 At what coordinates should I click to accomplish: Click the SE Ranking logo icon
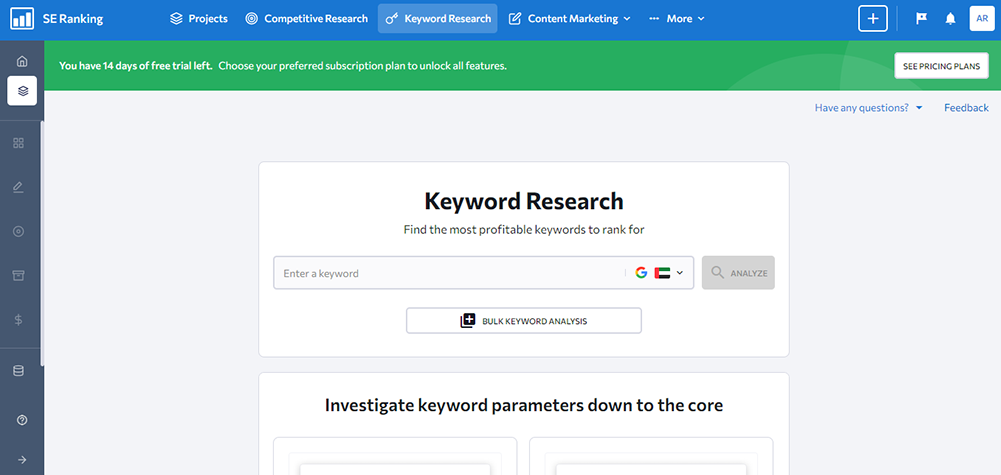22,19
